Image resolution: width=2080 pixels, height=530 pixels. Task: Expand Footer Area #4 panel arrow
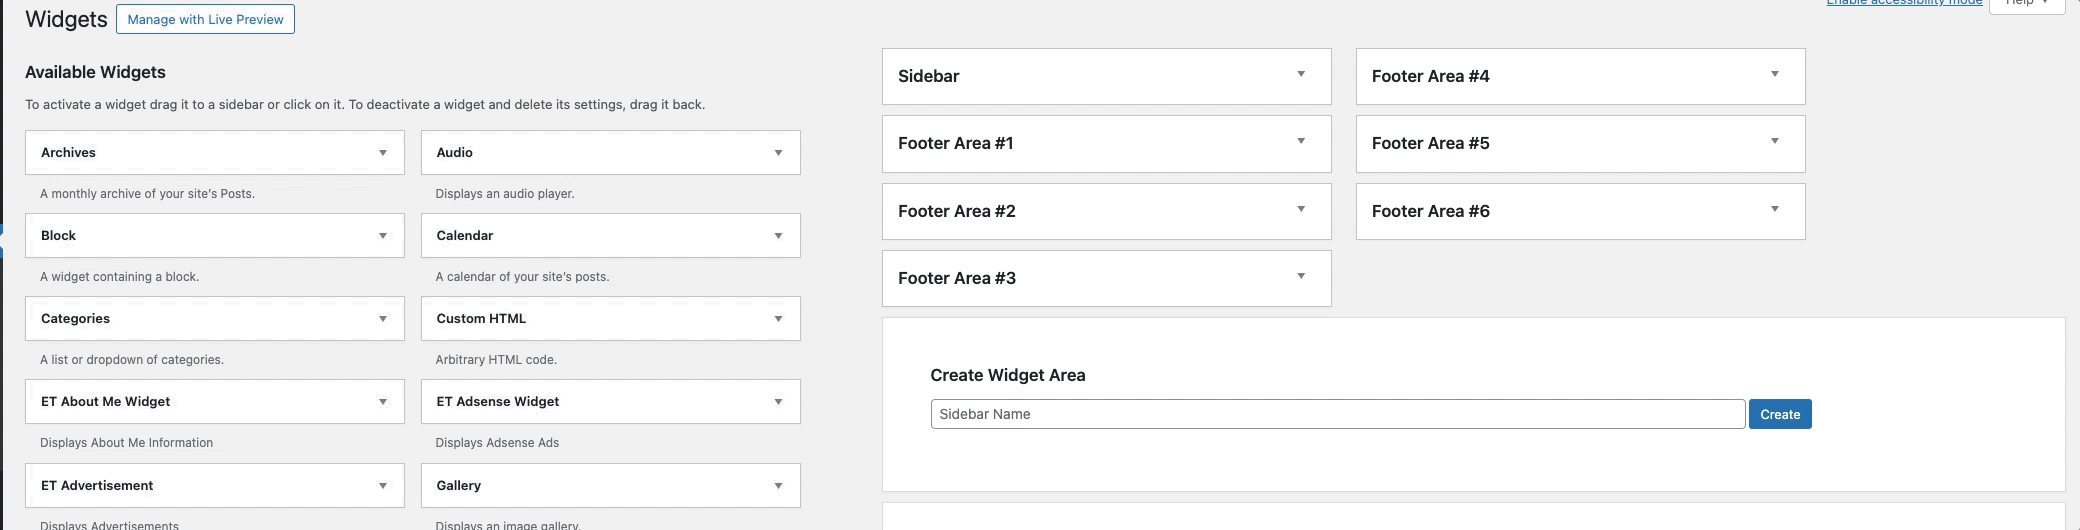1775,74
